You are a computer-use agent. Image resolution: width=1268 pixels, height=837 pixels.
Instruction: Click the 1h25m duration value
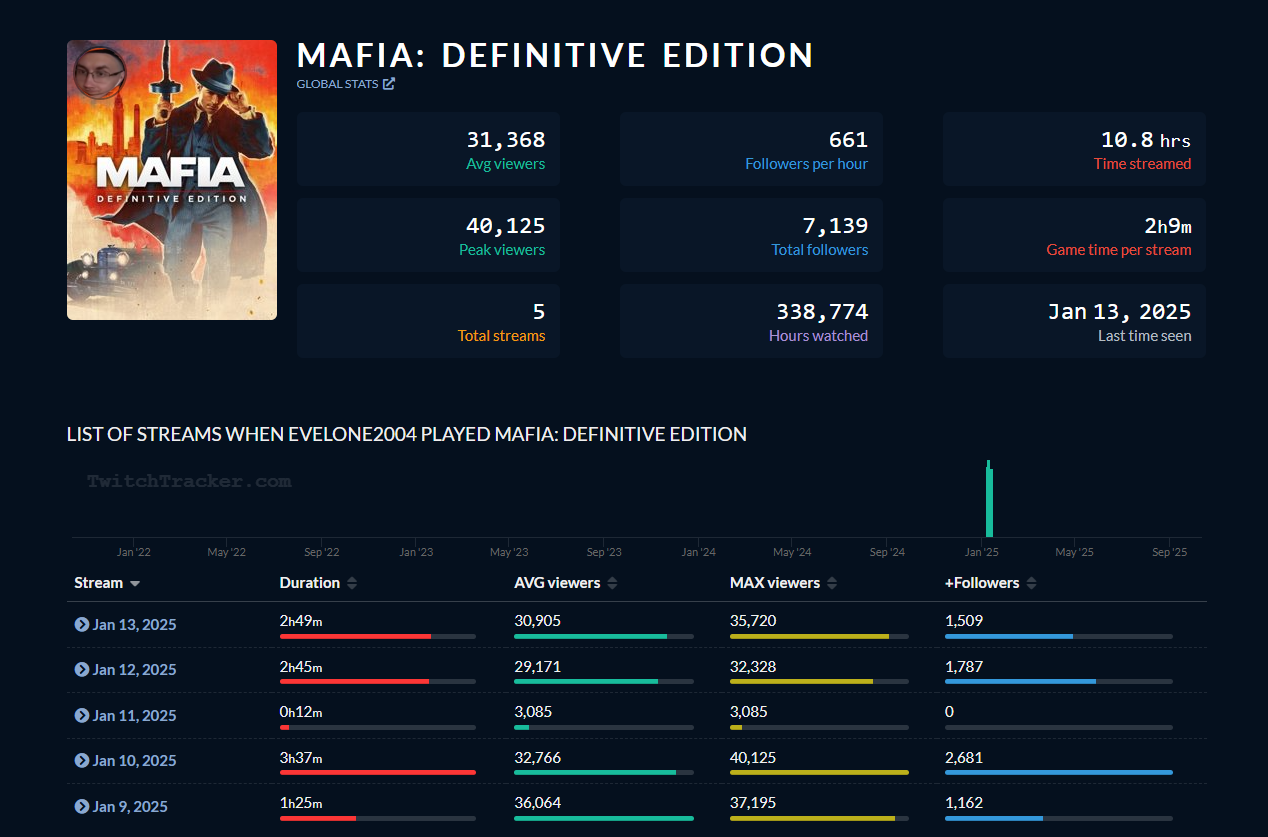click(301, 802)
